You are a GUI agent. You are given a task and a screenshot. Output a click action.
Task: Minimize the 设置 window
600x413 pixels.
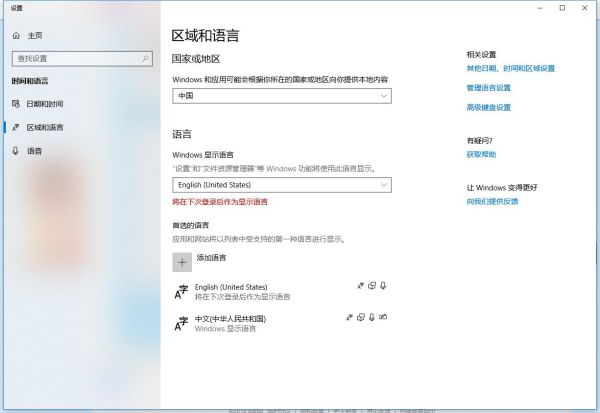click(x=540, y=8)
